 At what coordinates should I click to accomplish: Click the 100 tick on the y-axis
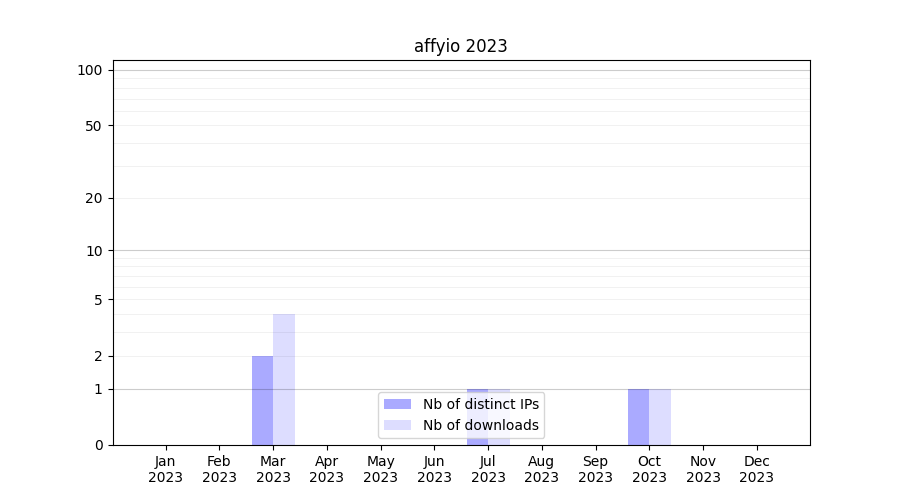point(90,70)
